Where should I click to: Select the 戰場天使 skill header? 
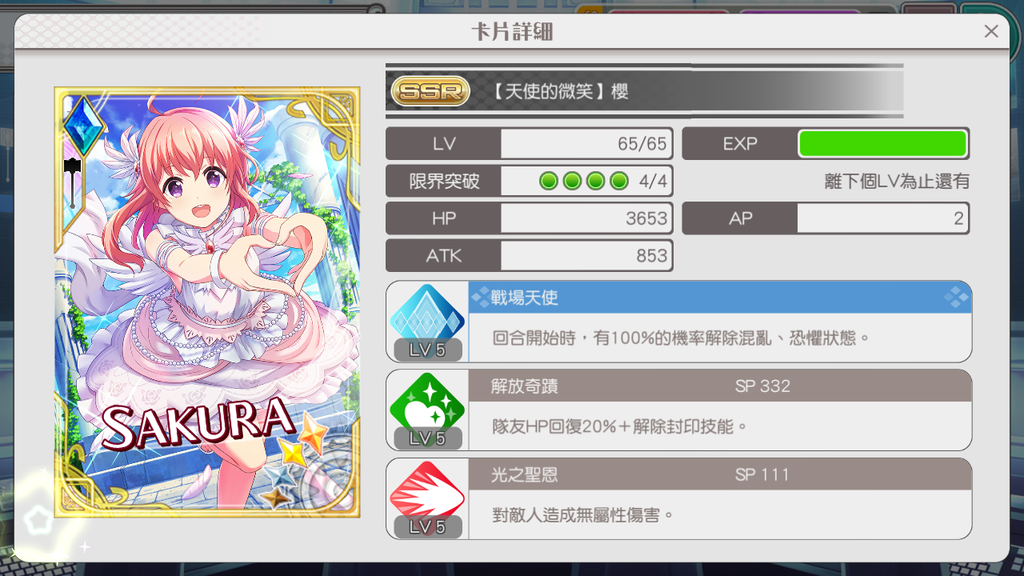click(720, 297)
